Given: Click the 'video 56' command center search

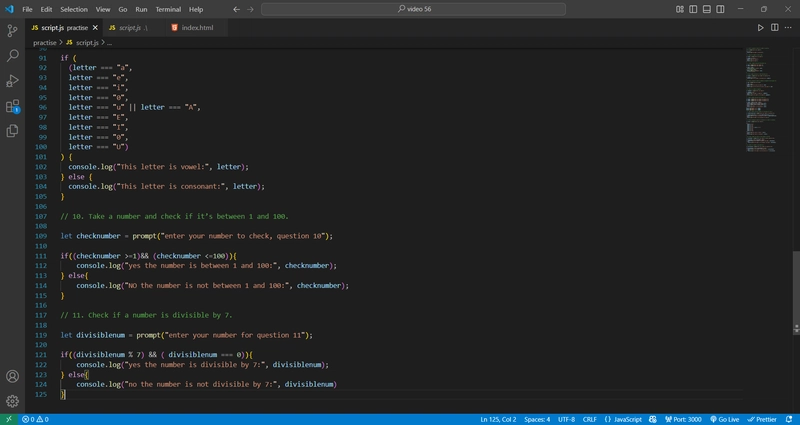Looking at the screenshot, I should point(413,9).
